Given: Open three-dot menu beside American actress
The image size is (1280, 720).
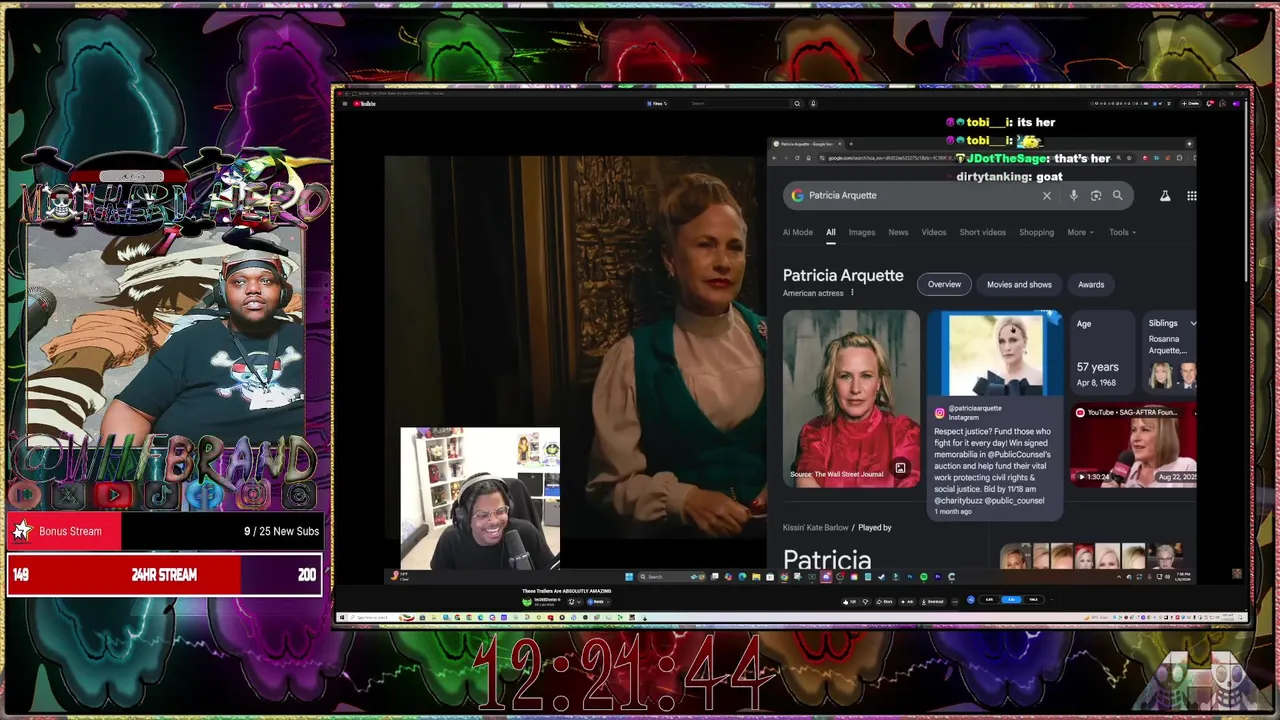Looking at the screenshot, I should click(853, 293).
